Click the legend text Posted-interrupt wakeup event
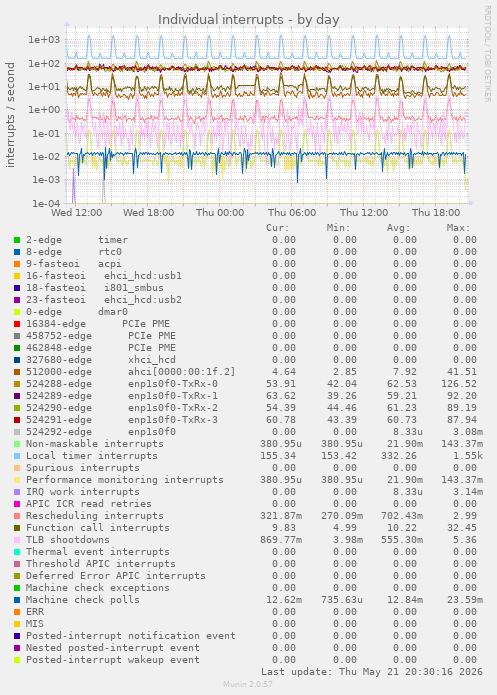Screen dimensions: 497x695 113,660
